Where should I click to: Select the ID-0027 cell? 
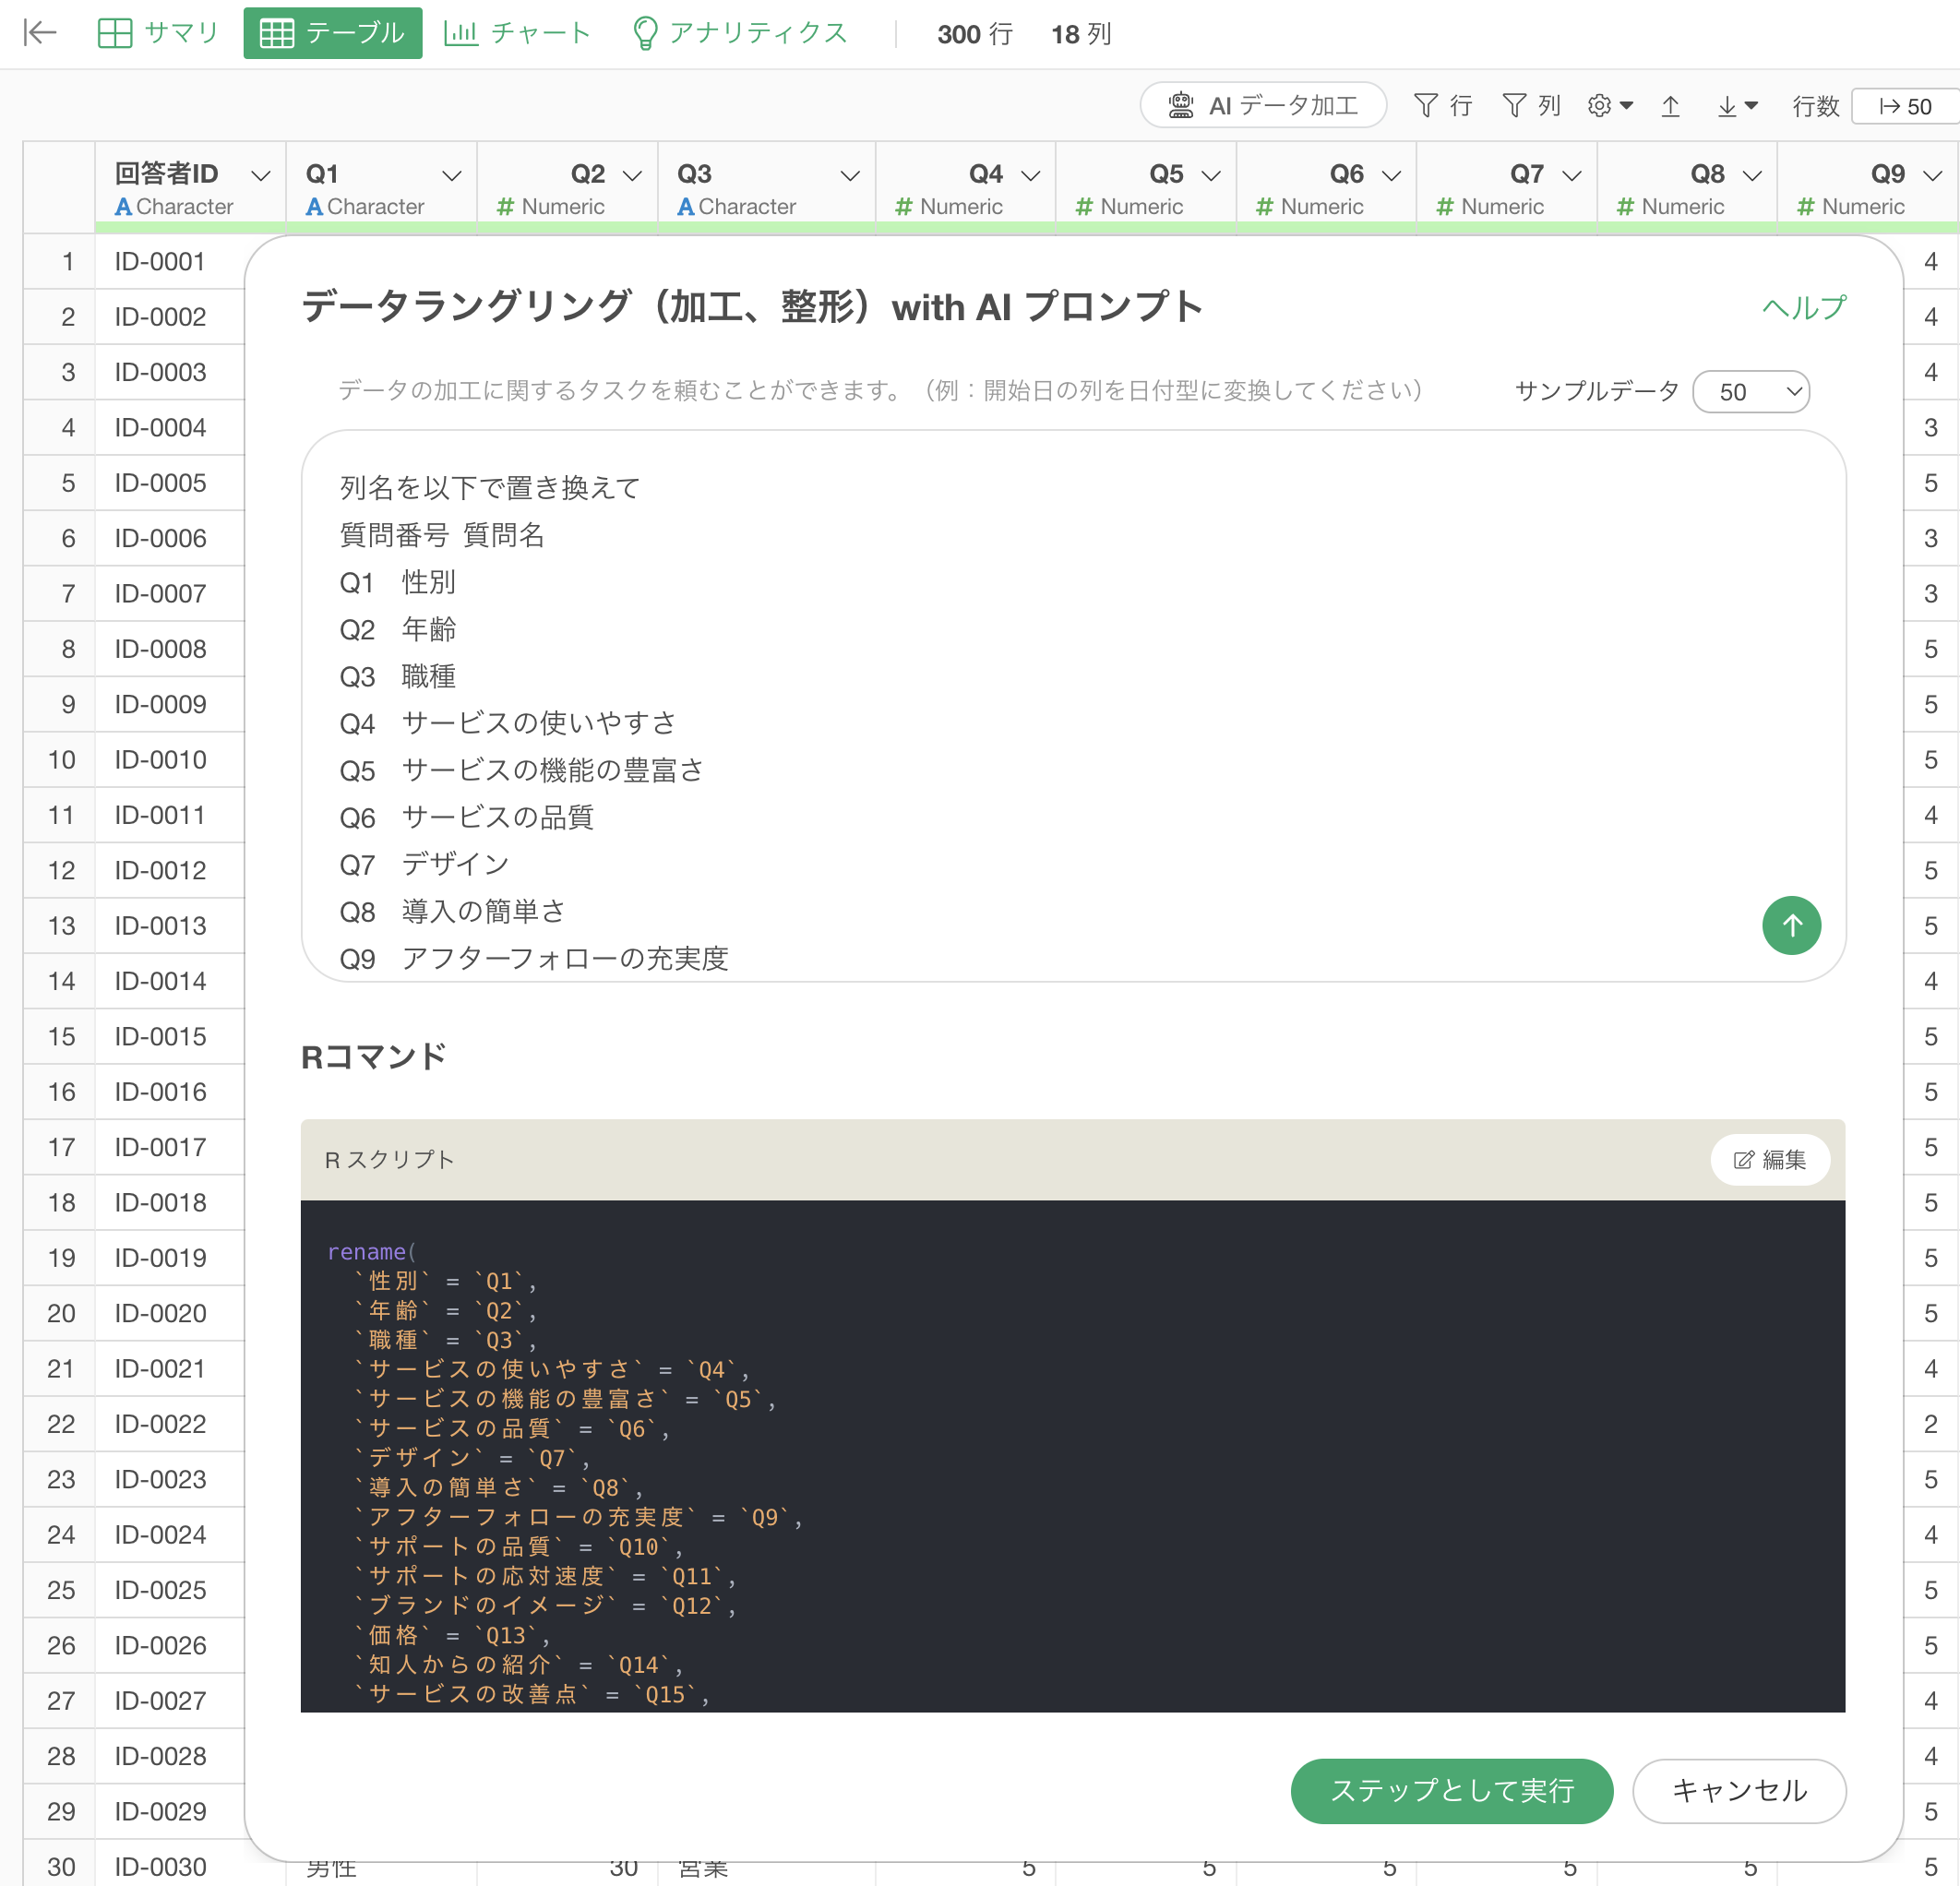pyautogui.click(x=169, y=1700)
